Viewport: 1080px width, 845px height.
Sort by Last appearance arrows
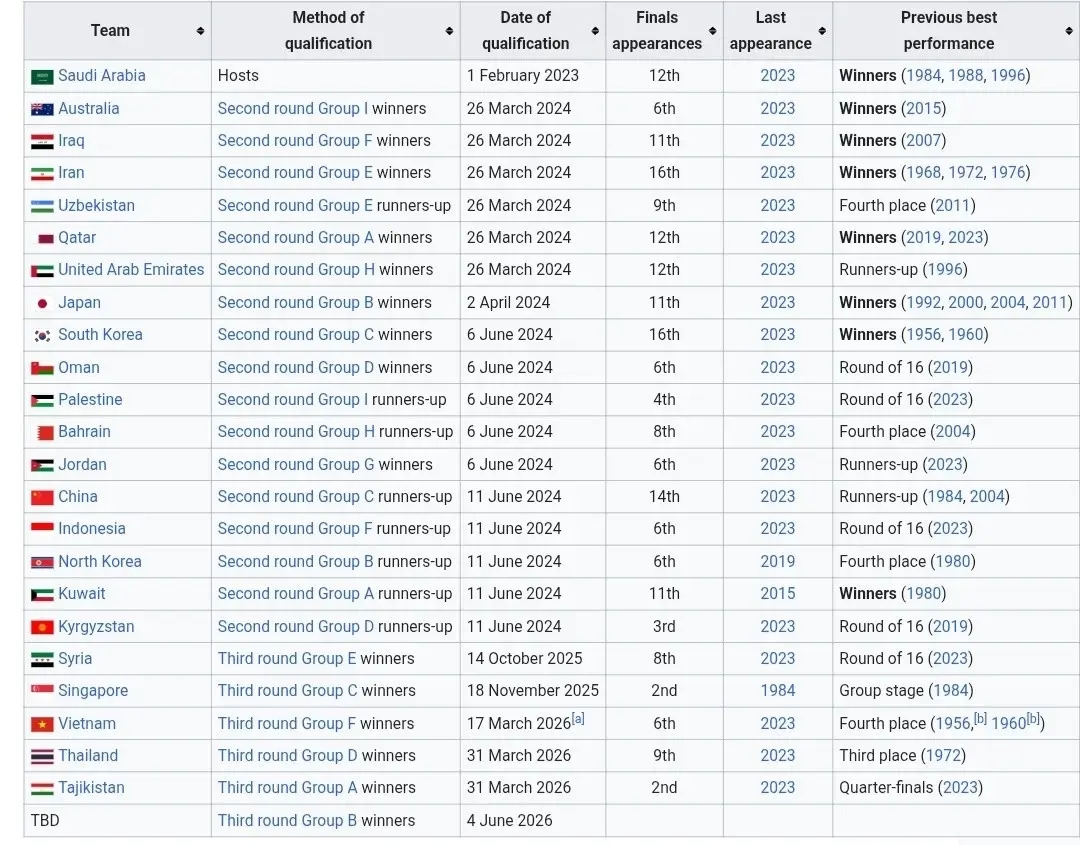822,31
